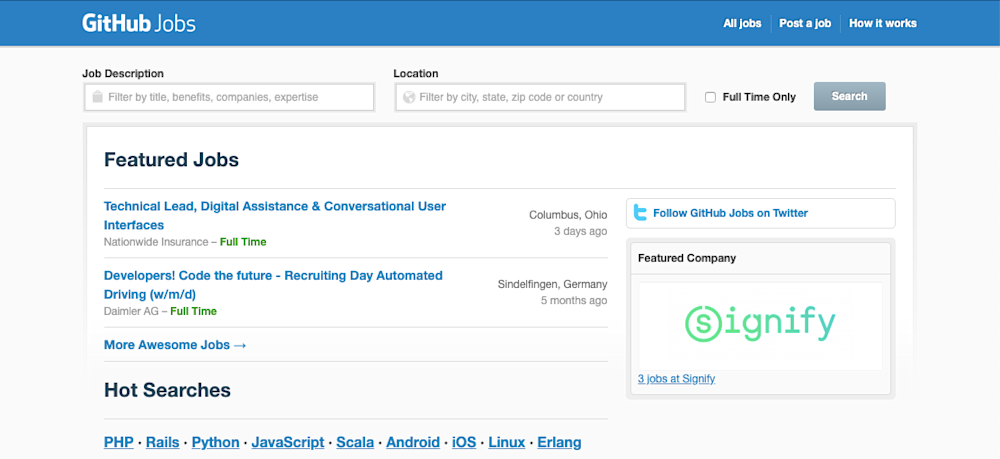
Task: Go to Post a job
Action: coord(805,24)
